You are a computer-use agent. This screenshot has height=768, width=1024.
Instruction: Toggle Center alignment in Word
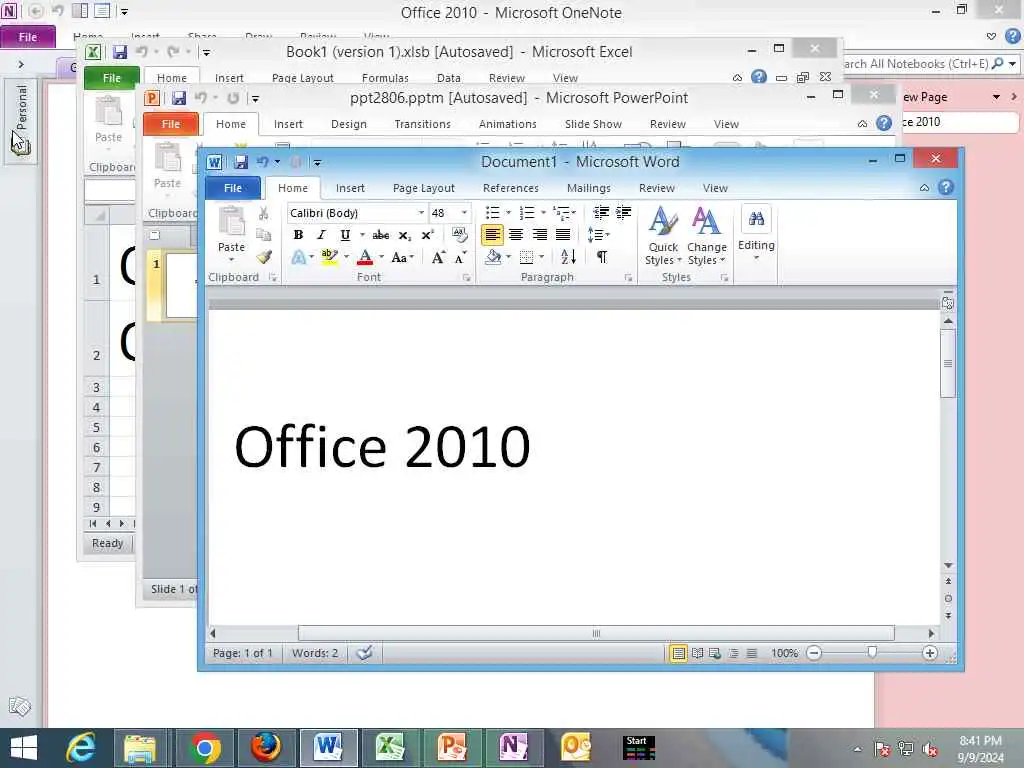click(516, 234)
